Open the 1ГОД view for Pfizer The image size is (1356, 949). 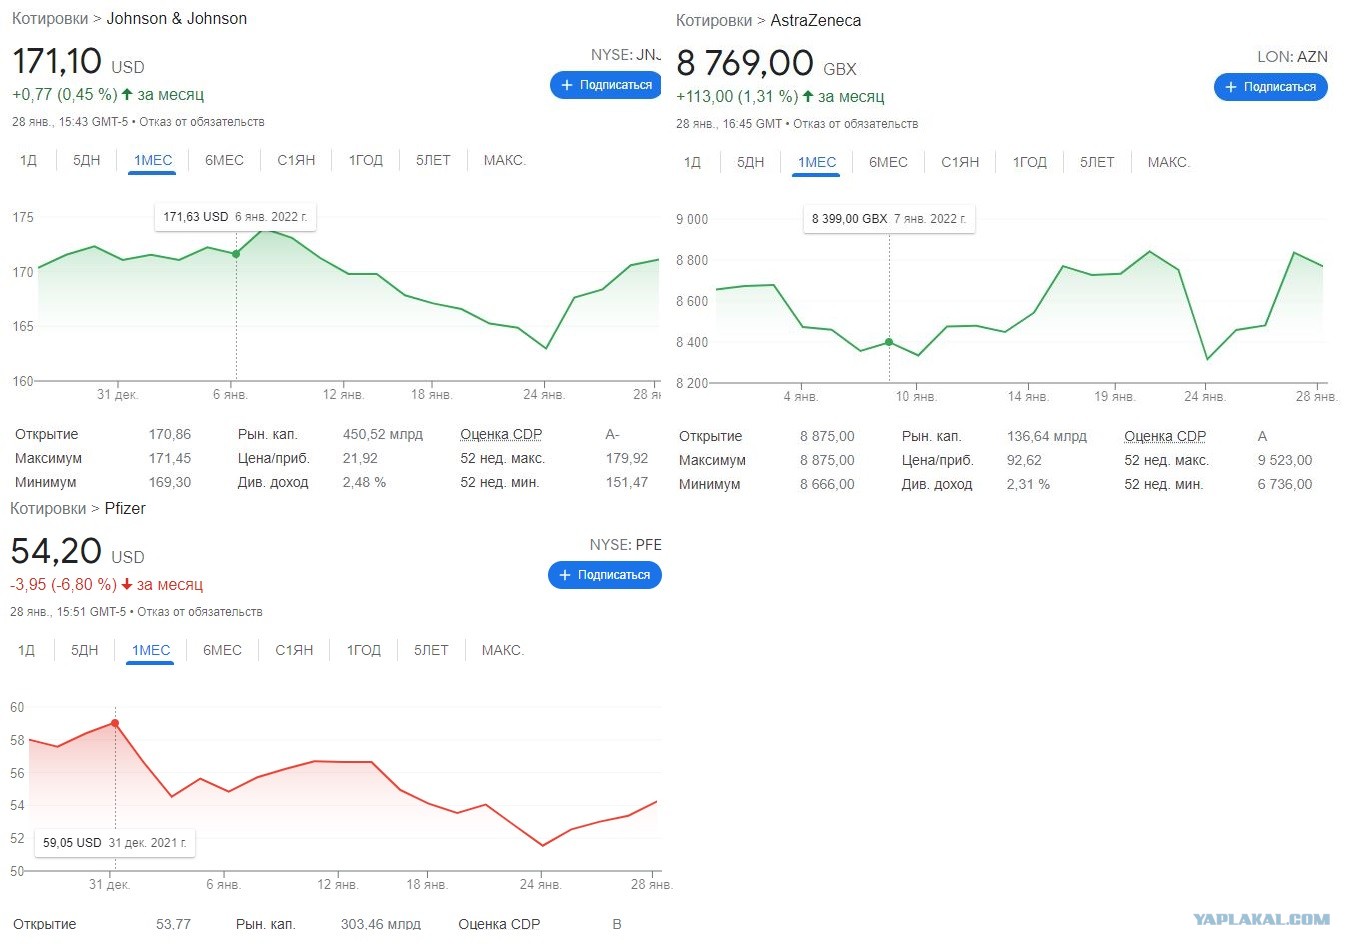(364, 650)
